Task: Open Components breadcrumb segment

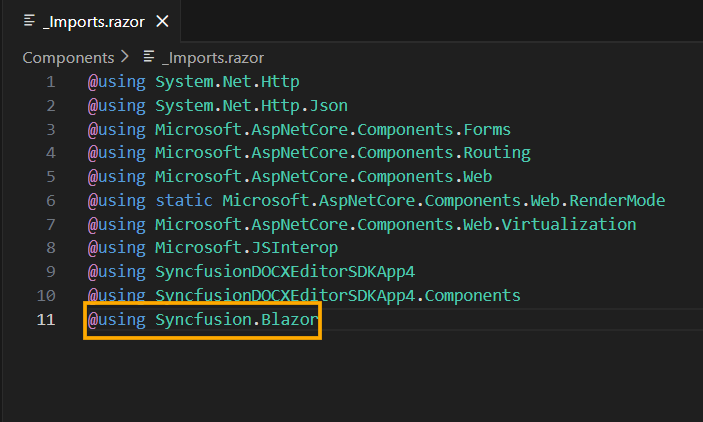Action: click(69, 58)
